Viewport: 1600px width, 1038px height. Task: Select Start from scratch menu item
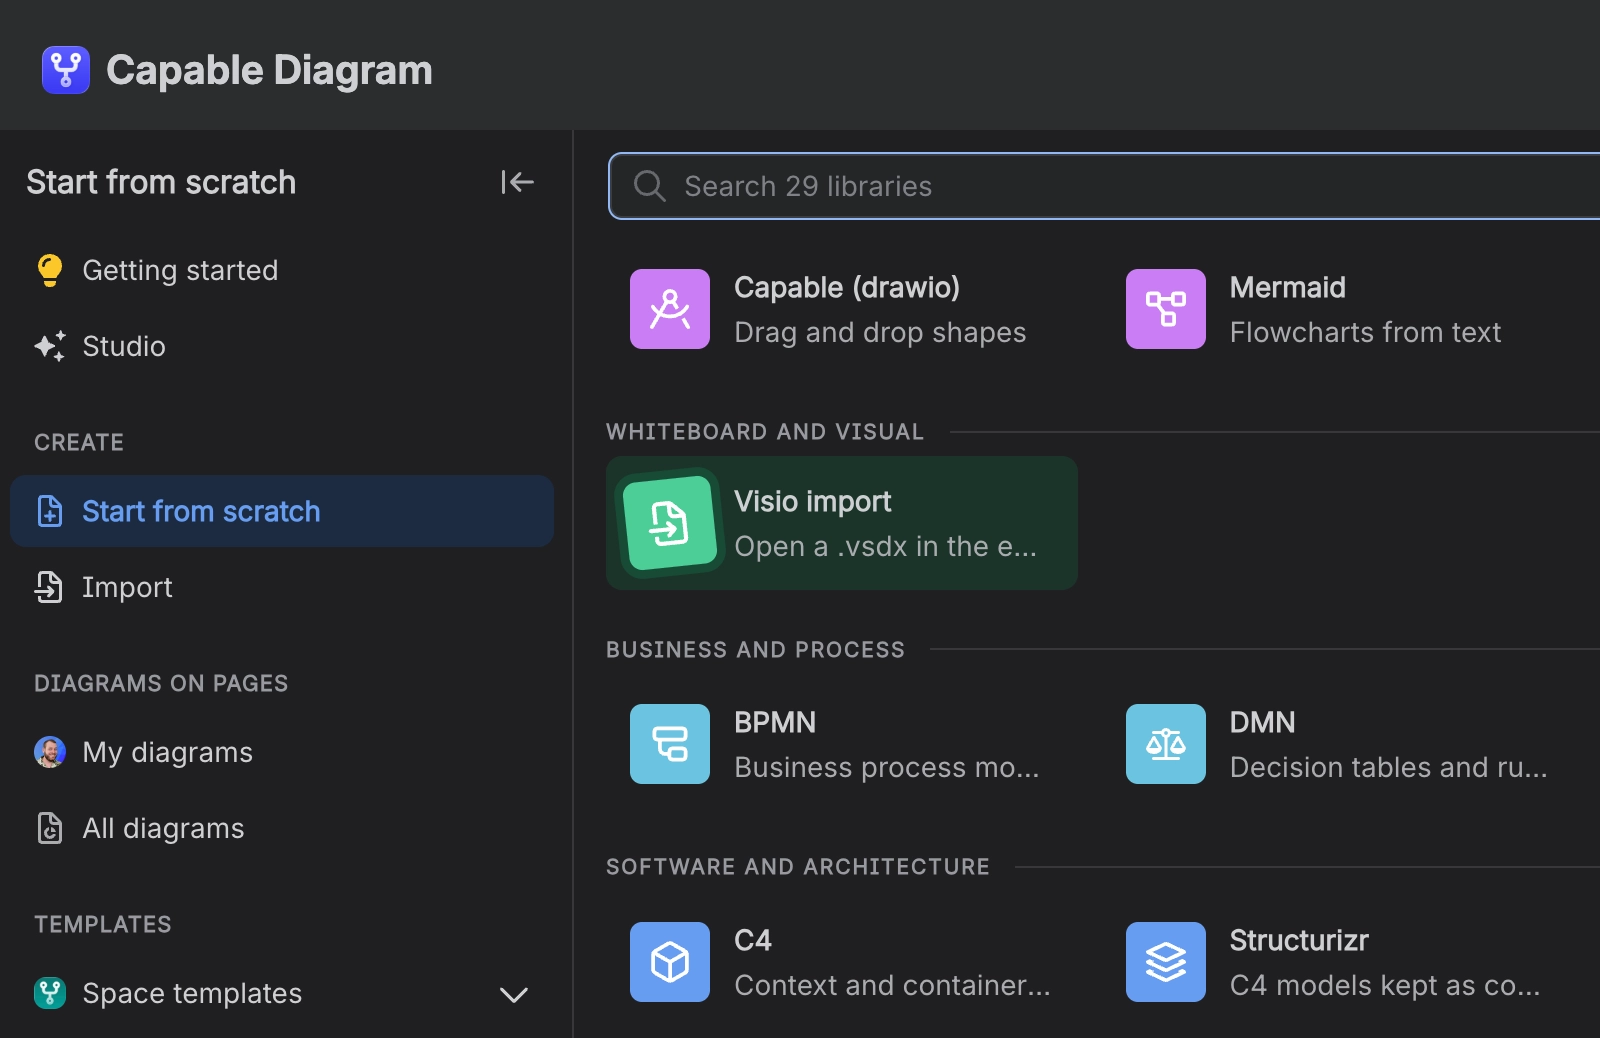tap(282, 511)
